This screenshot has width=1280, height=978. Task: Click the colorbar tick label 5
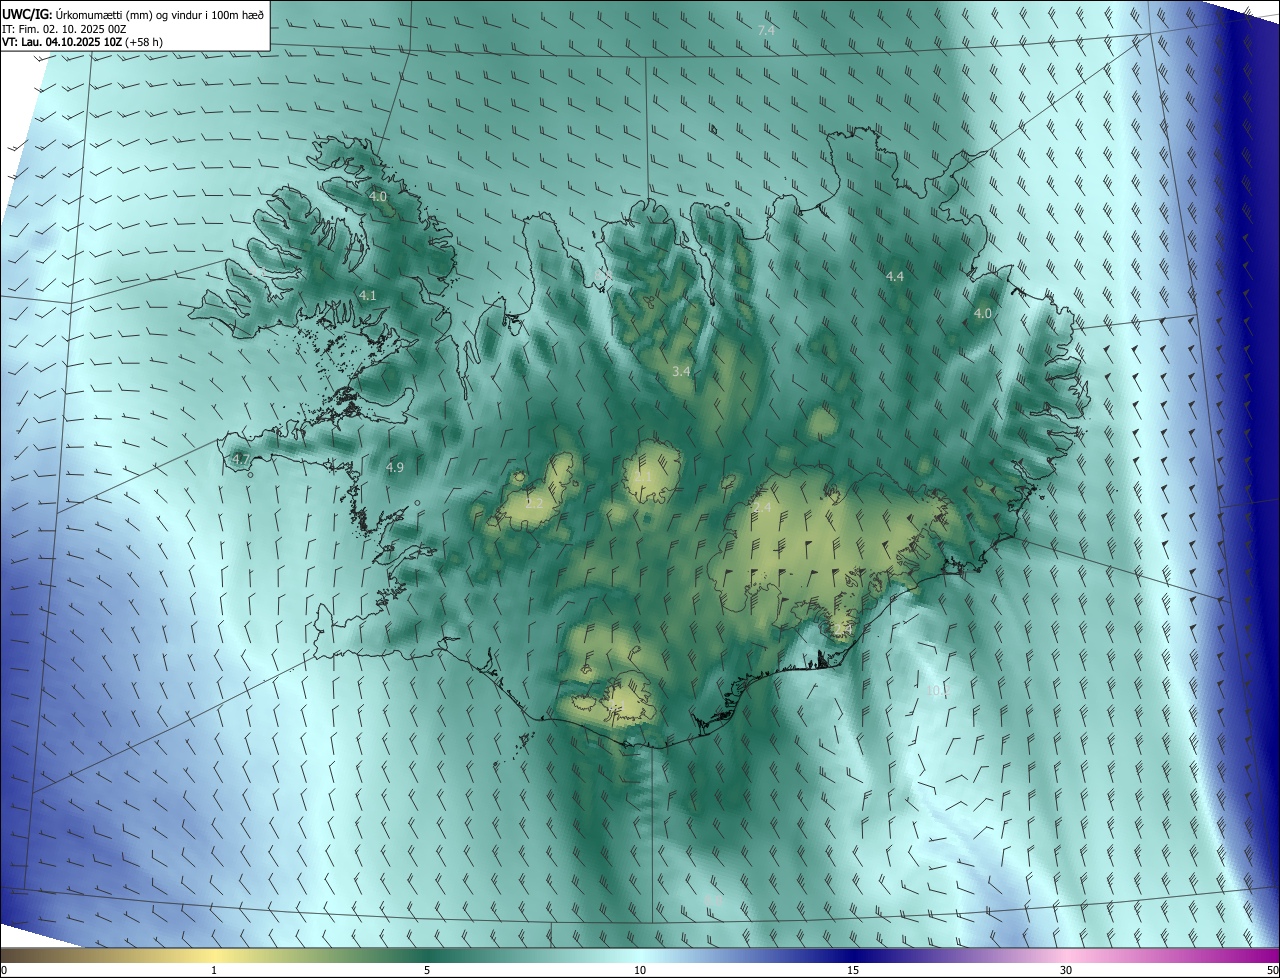click(427, 971)
